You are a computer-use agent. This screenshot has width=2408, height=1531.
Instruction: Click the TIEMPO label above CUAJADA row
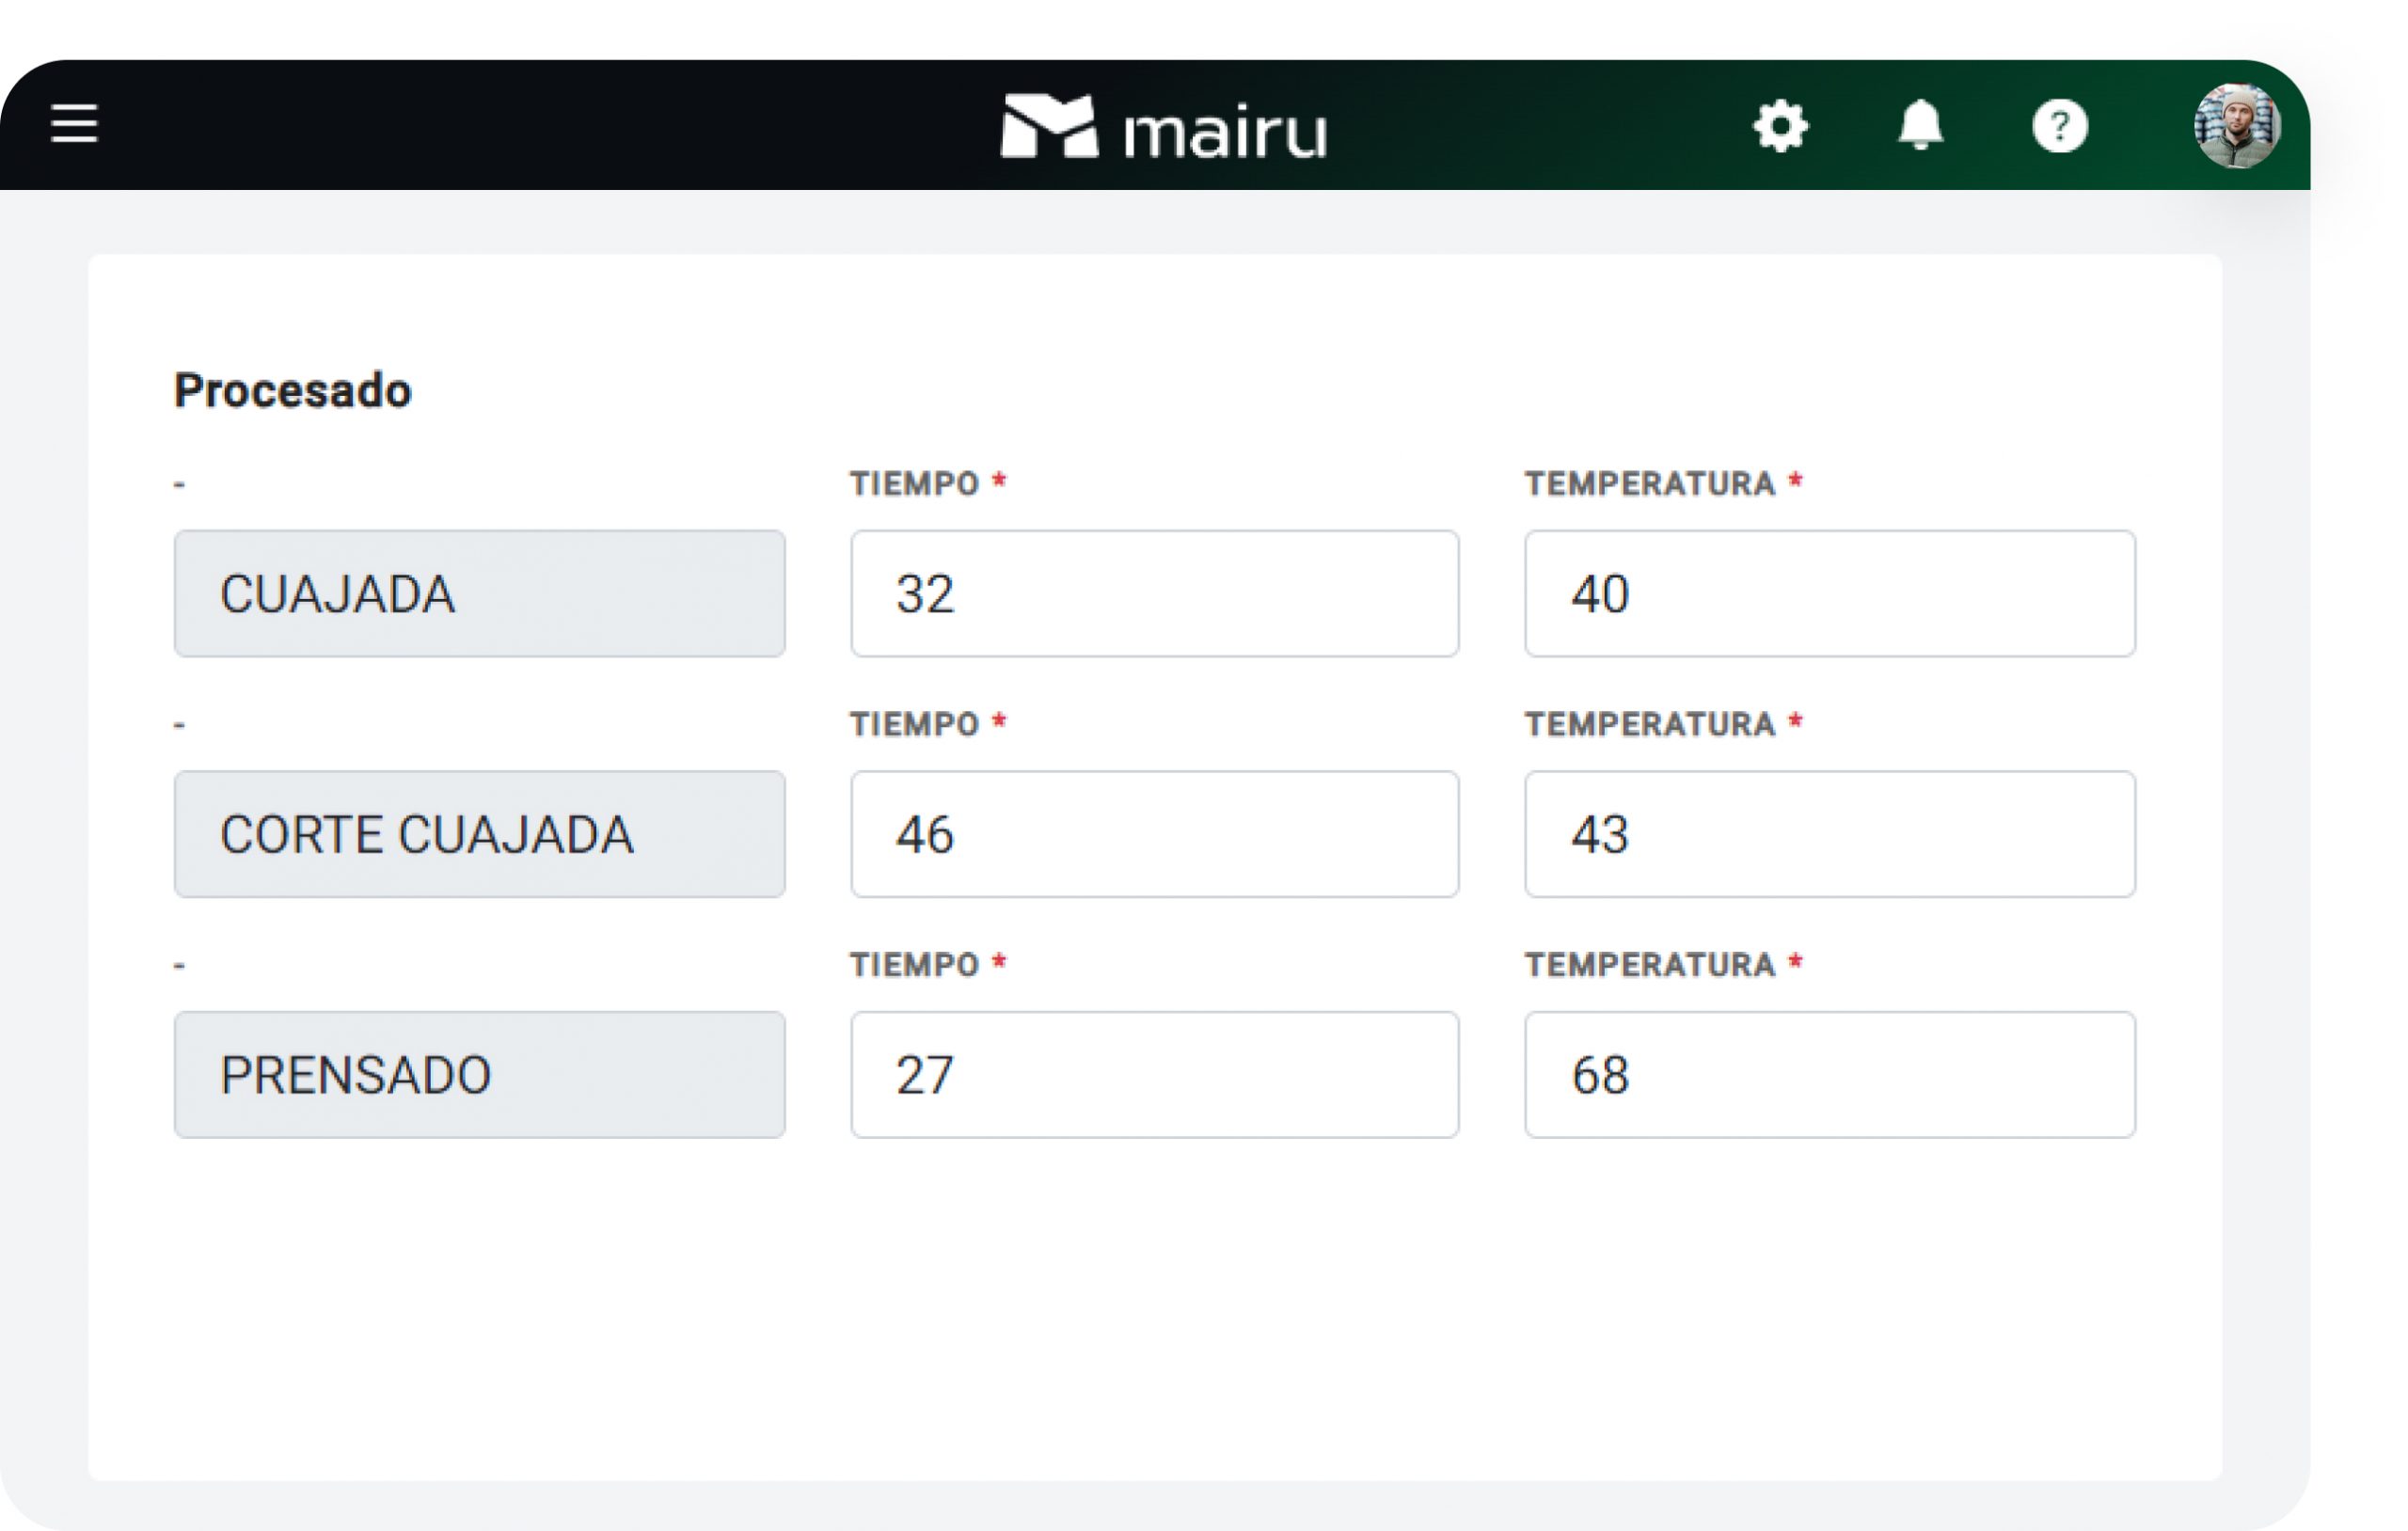pyautogui.click(x=914, y=484)
